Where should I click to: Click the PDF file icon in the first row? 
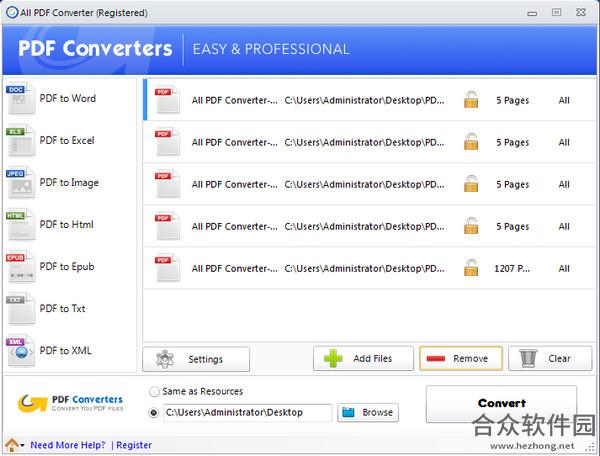[x=167, y=100]
